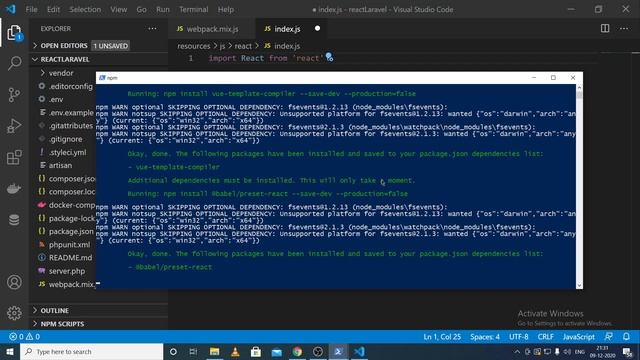Screen dimensions: 640x360
Task: Click the react breadcrumb segment
Action: click(243, 46)
